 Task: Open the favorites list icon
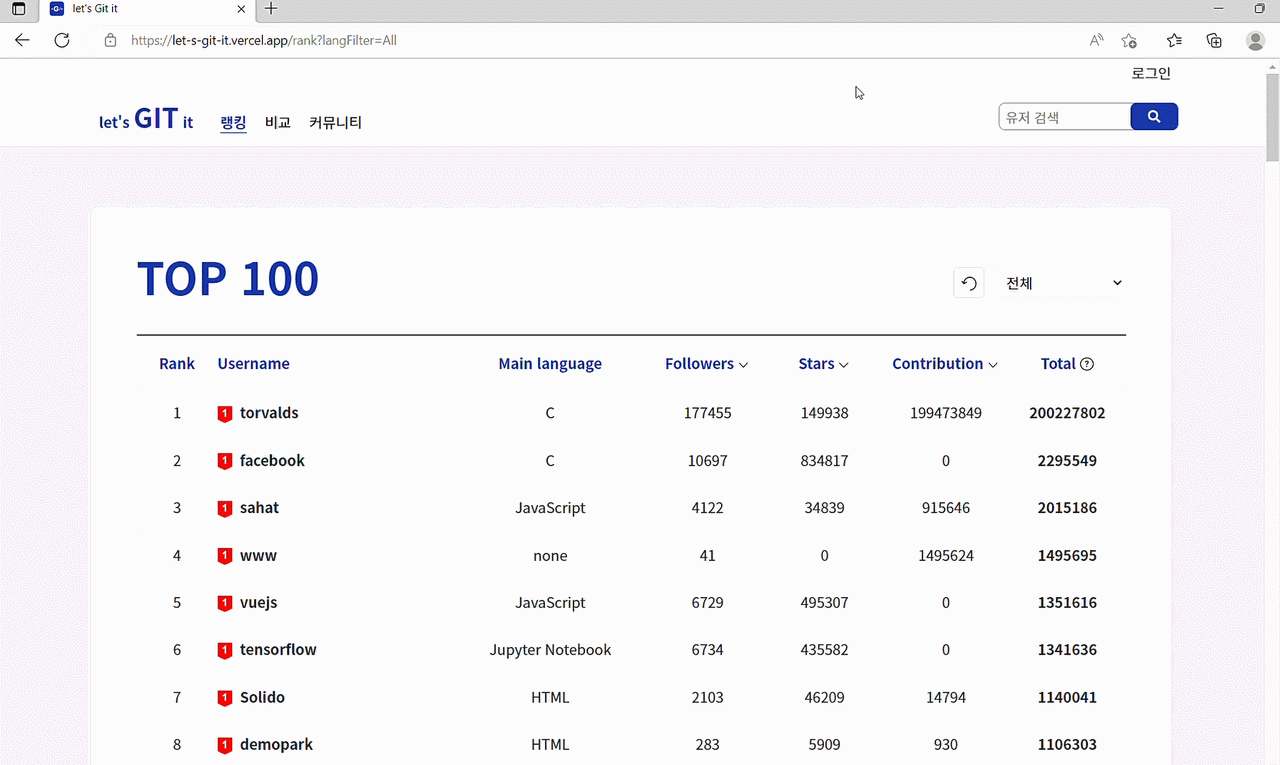pyautogui.click(x=1174, y=40)
